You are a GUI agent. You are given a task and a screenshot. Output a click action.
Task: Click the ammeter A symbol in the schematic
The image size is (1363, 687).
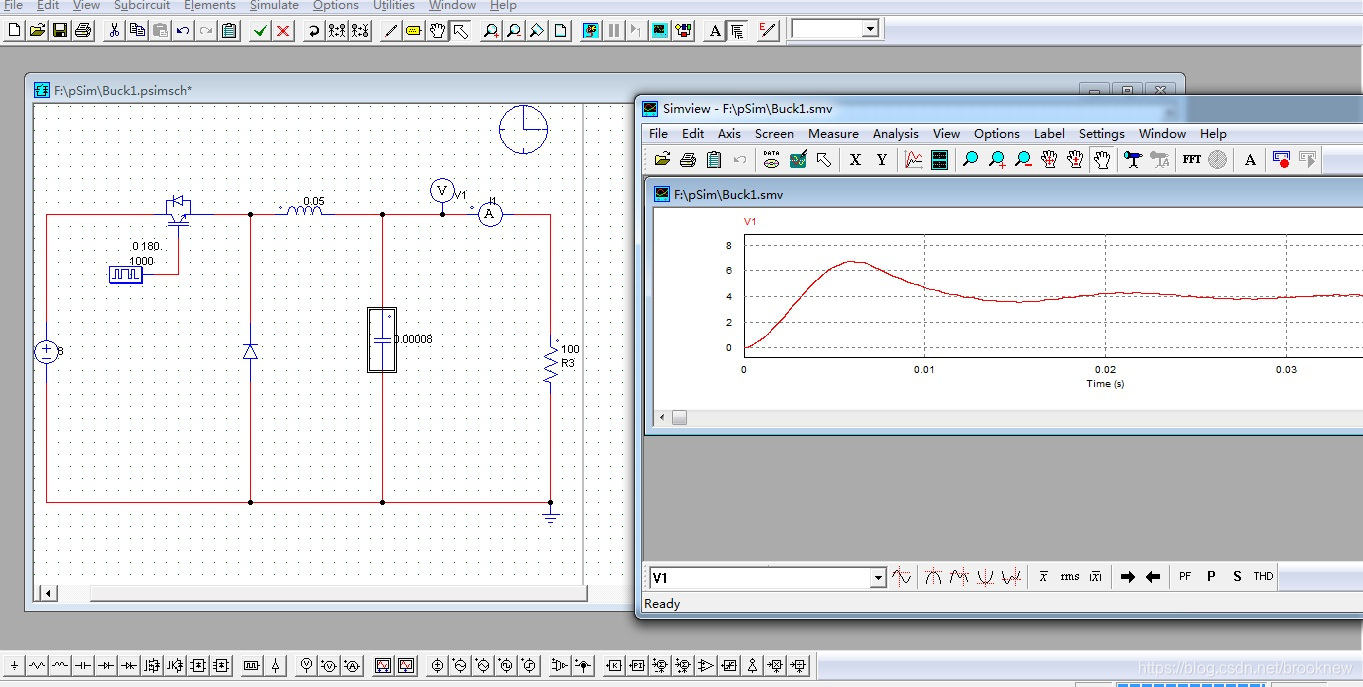[x=489, y=214]
